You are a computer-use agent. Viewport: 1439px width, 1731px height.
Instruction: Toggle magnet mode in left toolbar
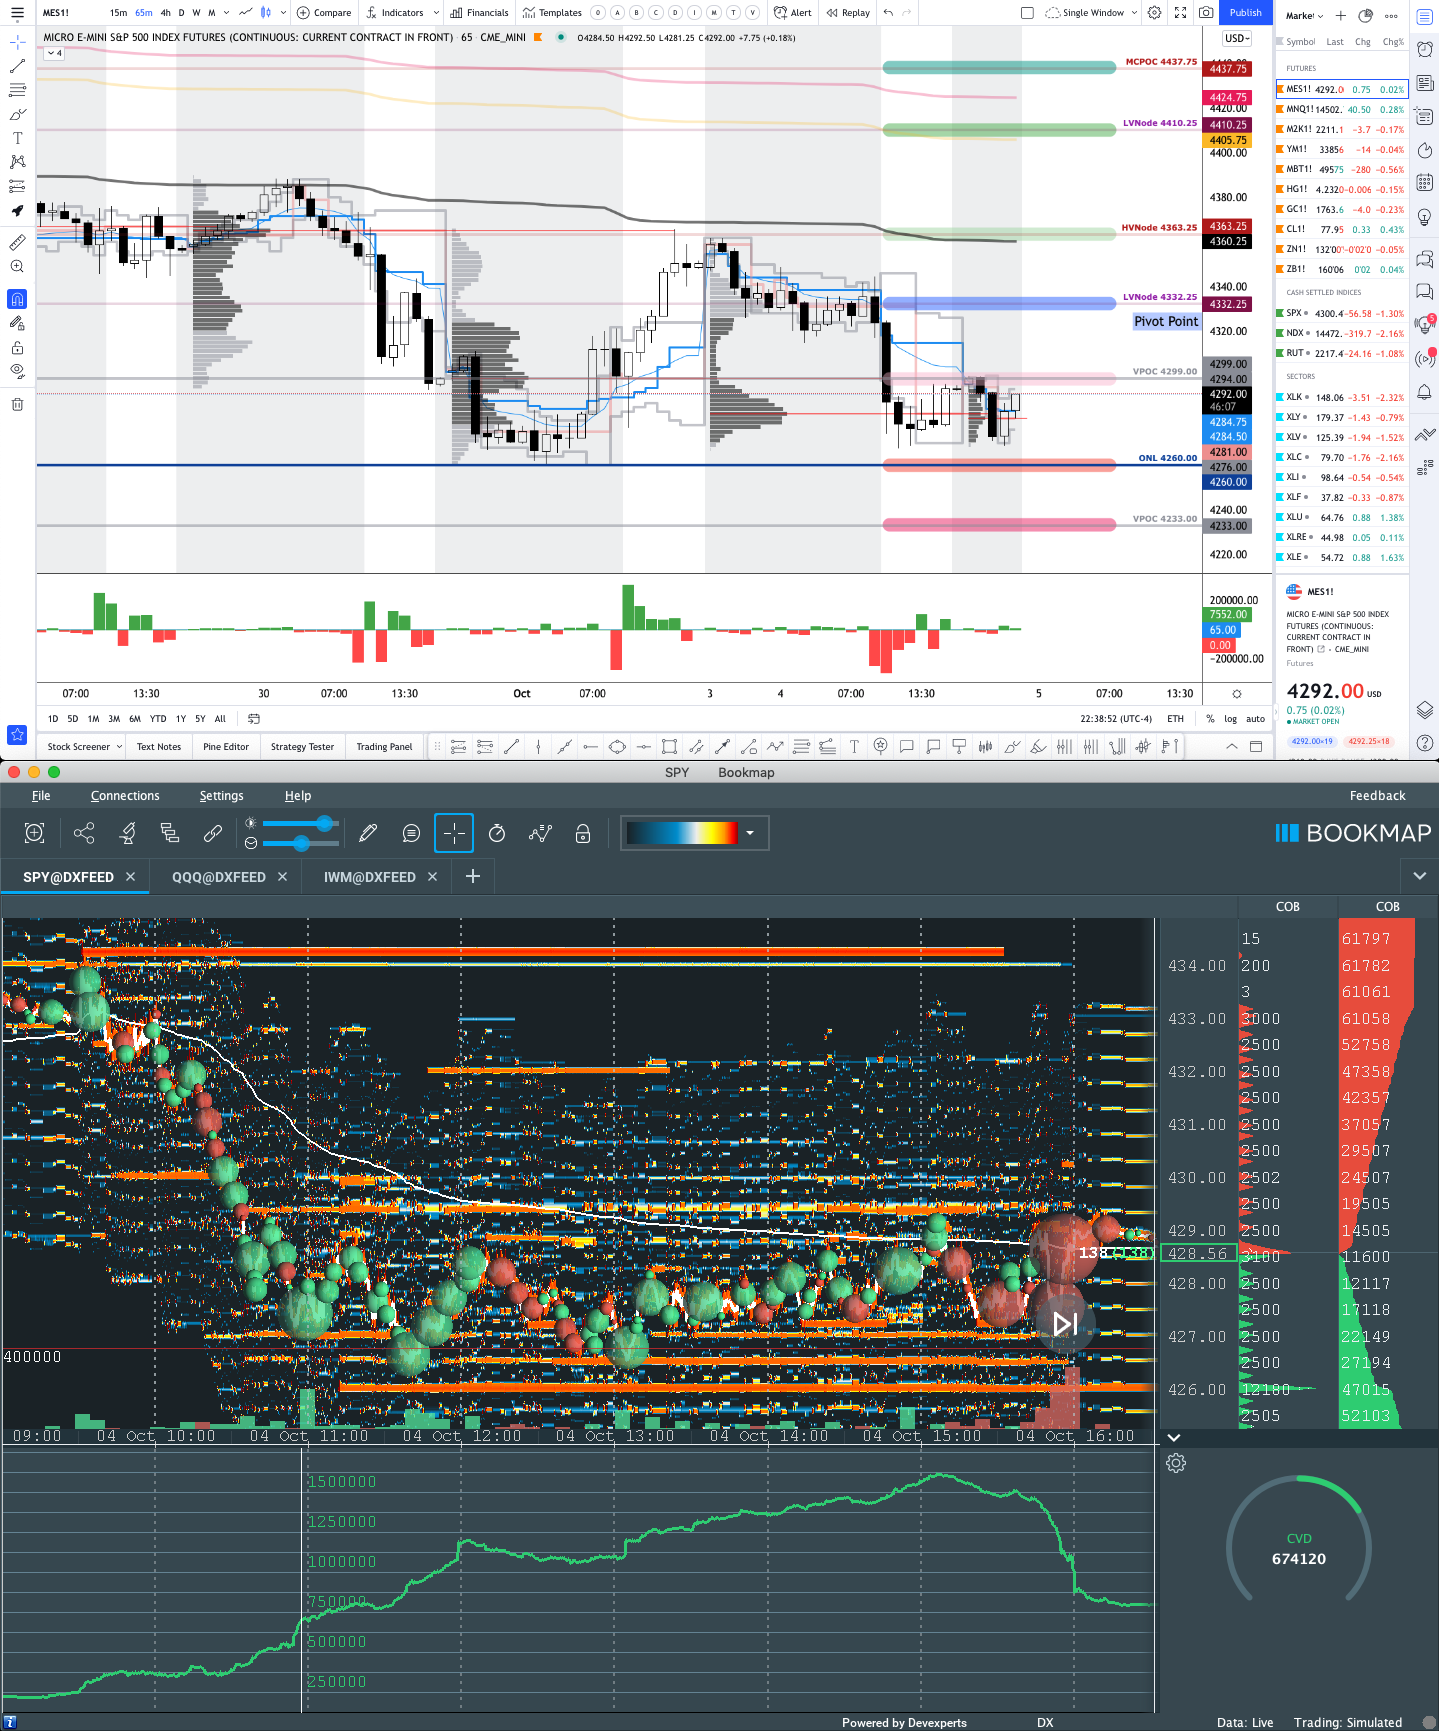[x=17, y=299]
